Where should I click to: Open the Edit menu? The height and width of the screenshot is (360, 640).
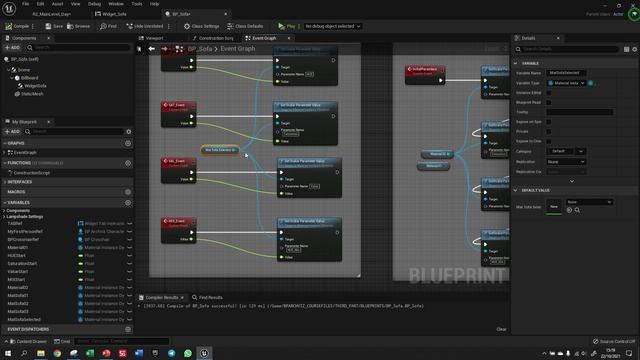coord(40,4)
